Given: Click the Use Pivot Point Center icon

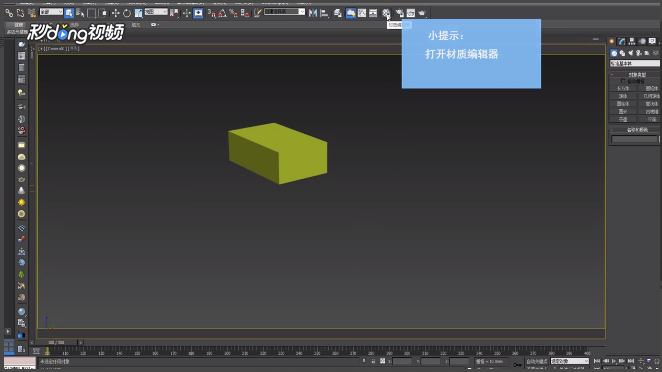Looking at the screenshot, I should pos(174,13).
